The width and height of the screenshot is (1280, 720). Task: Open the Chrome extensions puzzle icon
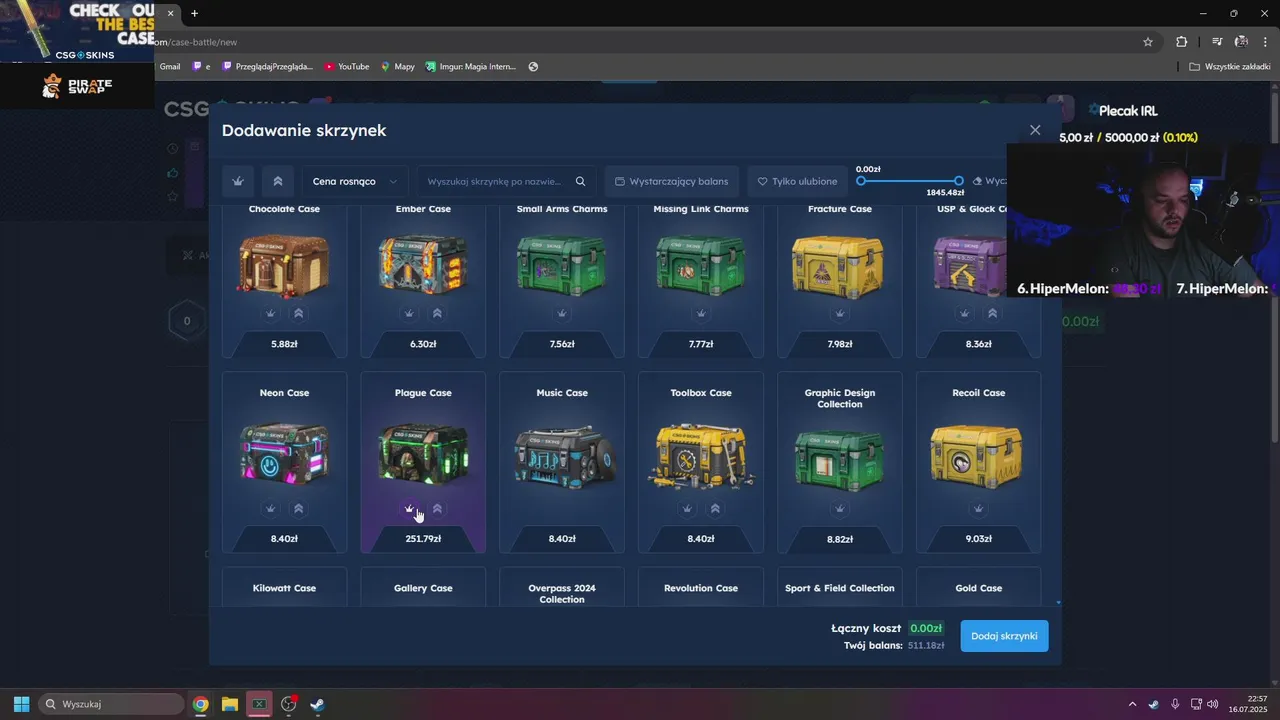click(1182, 42)
